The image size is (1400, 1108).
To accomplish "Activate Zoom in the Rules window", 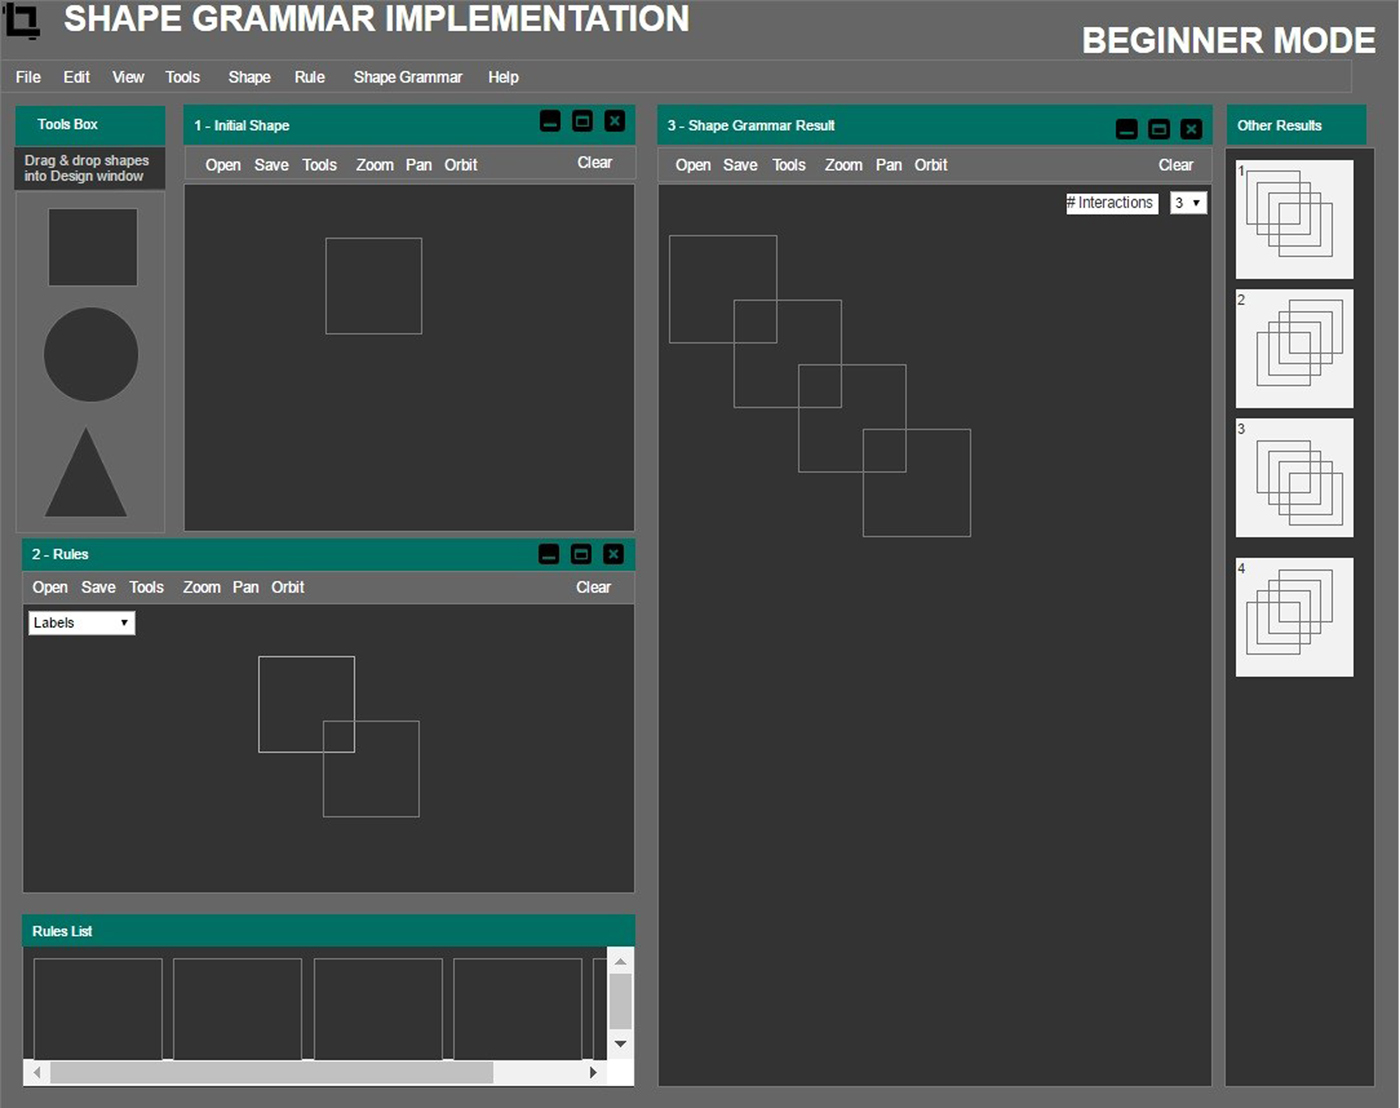I will pos(201,587).
